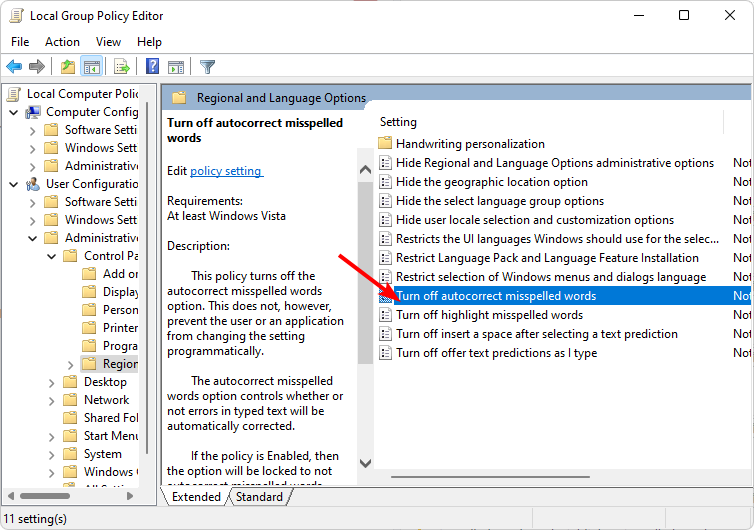Click the System folder icon in tree
Viewport: 754px width, 530px height.
coord(70,454)
